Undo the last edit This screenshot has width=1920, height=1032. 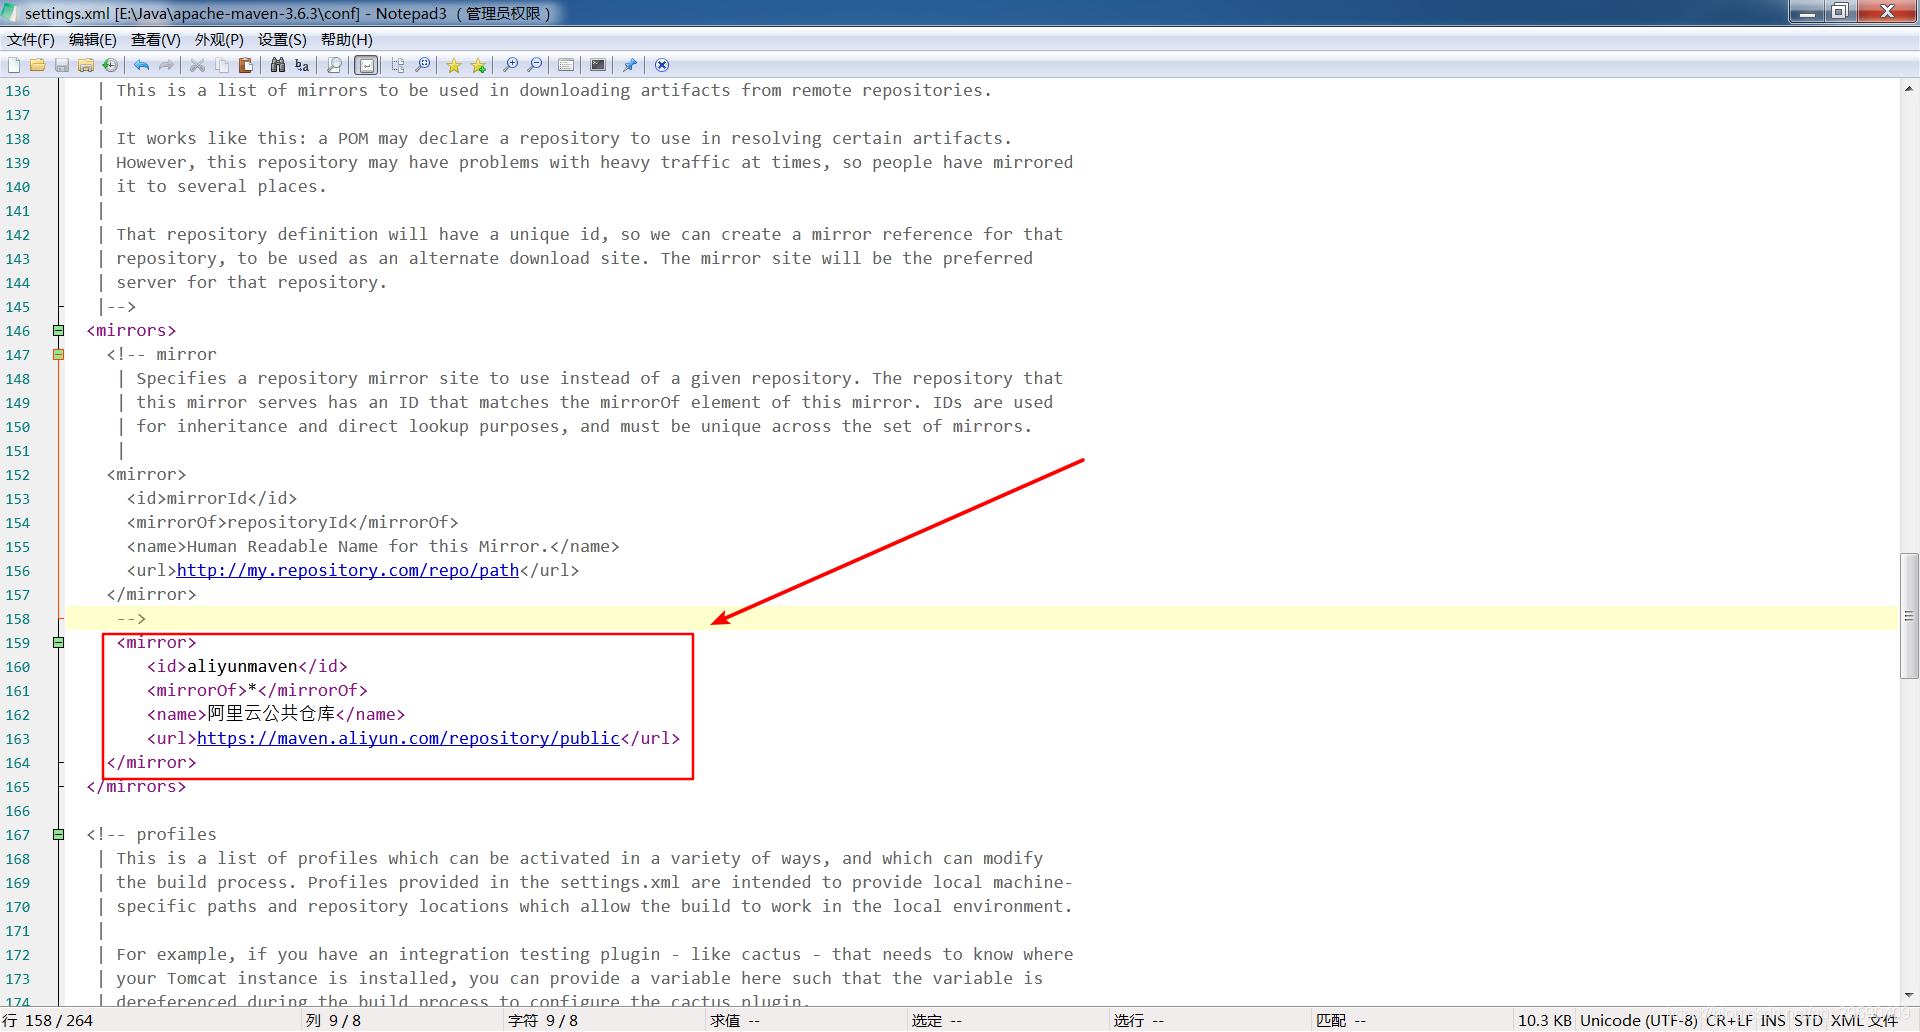coord(141,65)
